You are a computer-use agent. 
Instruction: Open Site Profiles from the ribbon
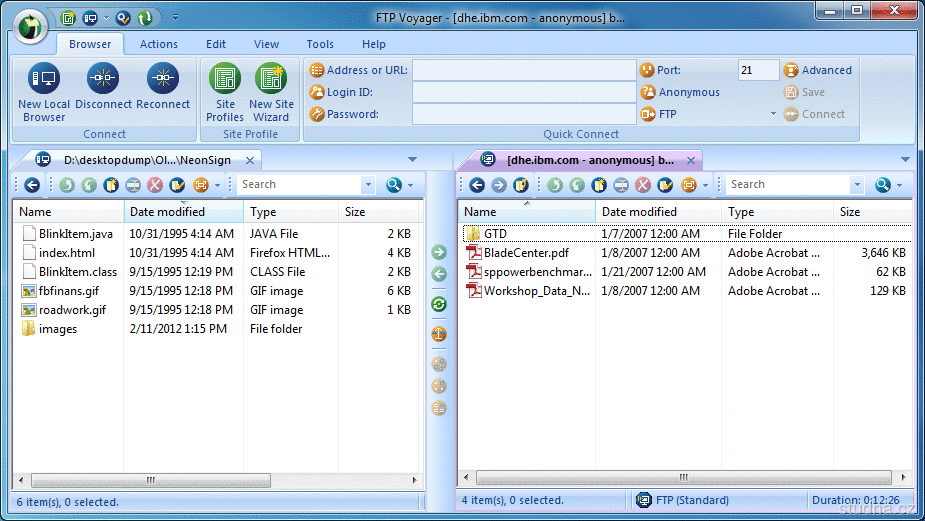point(225,80)
